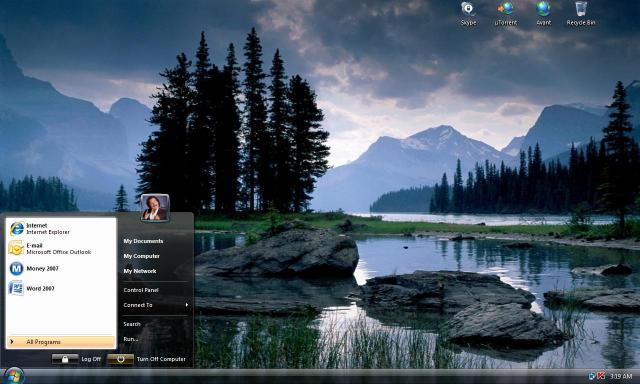The height and width of the screenshot is (384, 640).
Task: Open My Documents from Start menu
Action: 143,241
